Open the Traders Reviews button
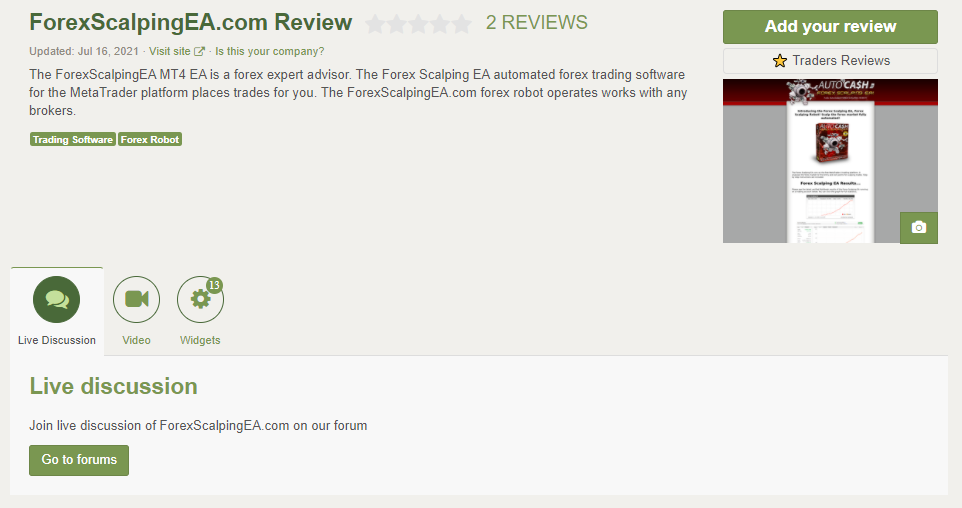The width and height of the screenshot is (962, 508). click(830, 61)
